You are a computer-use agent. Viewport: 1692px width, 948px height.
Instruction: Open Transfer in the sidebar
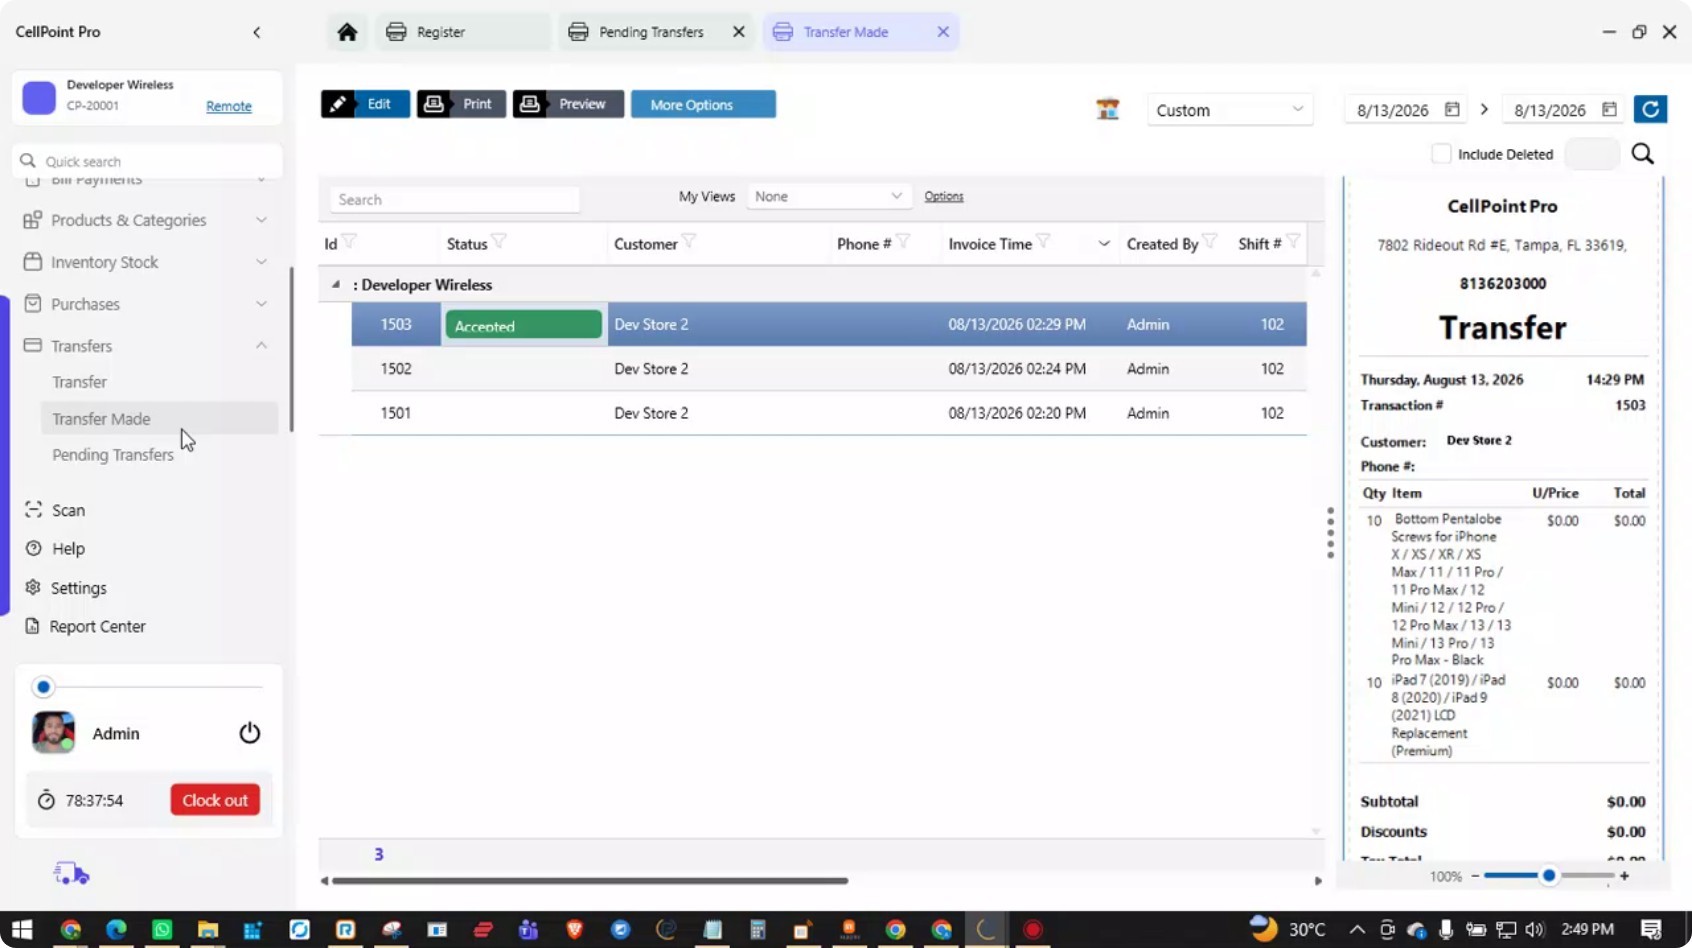point(79,382)
